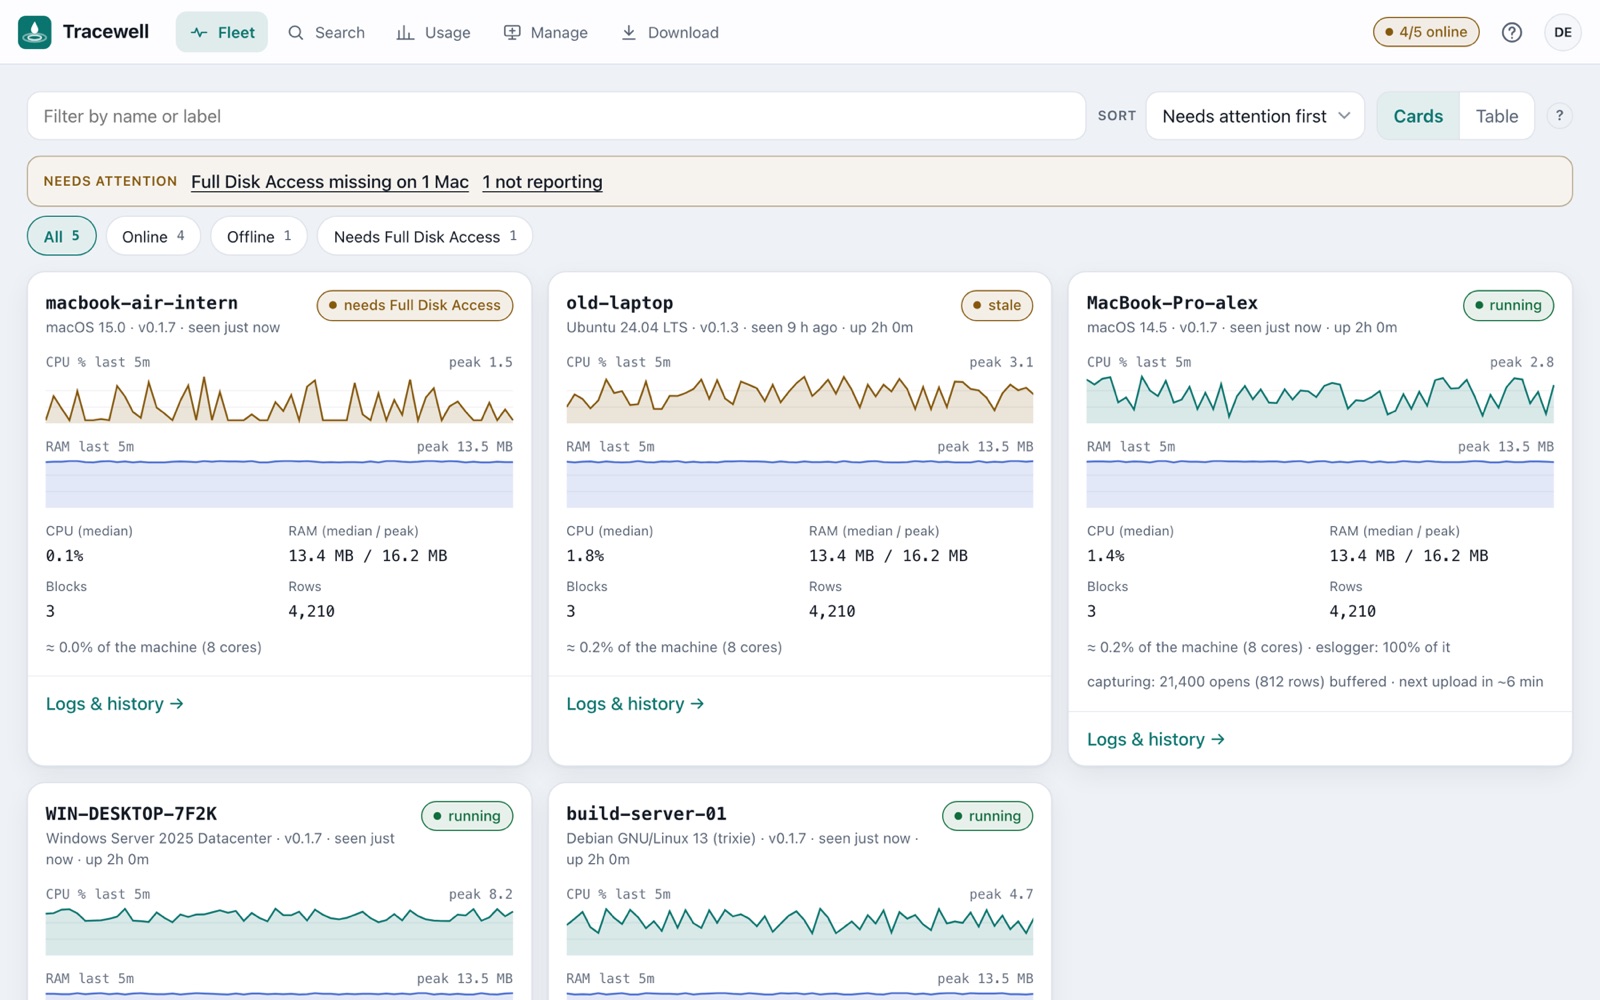Click the peak 8.2 value on WIN-DESKTOP-7F2K
This screenshot has height=1000, width=1600.
[x=481, y=894]
